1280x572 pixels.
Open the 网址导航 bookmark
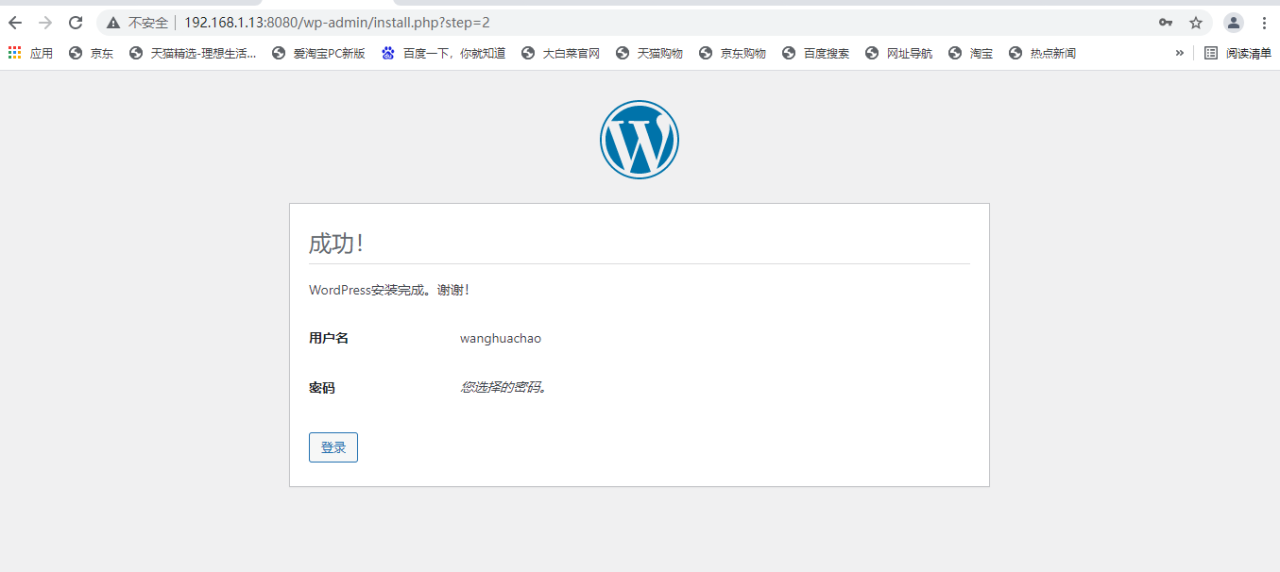coord(899,53)
